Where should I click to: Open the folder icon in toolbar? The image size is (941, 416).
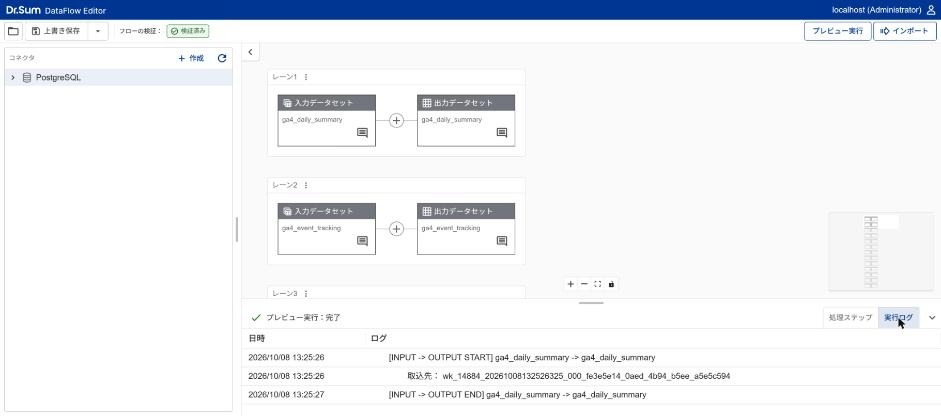[x=13, y=31]
